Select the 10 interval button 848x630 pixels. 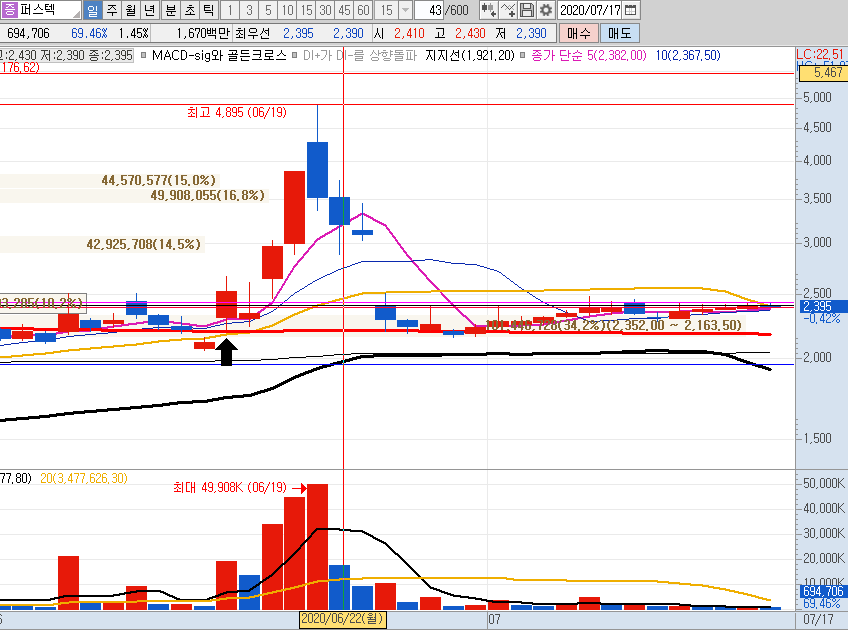click(x=287, y=10)
